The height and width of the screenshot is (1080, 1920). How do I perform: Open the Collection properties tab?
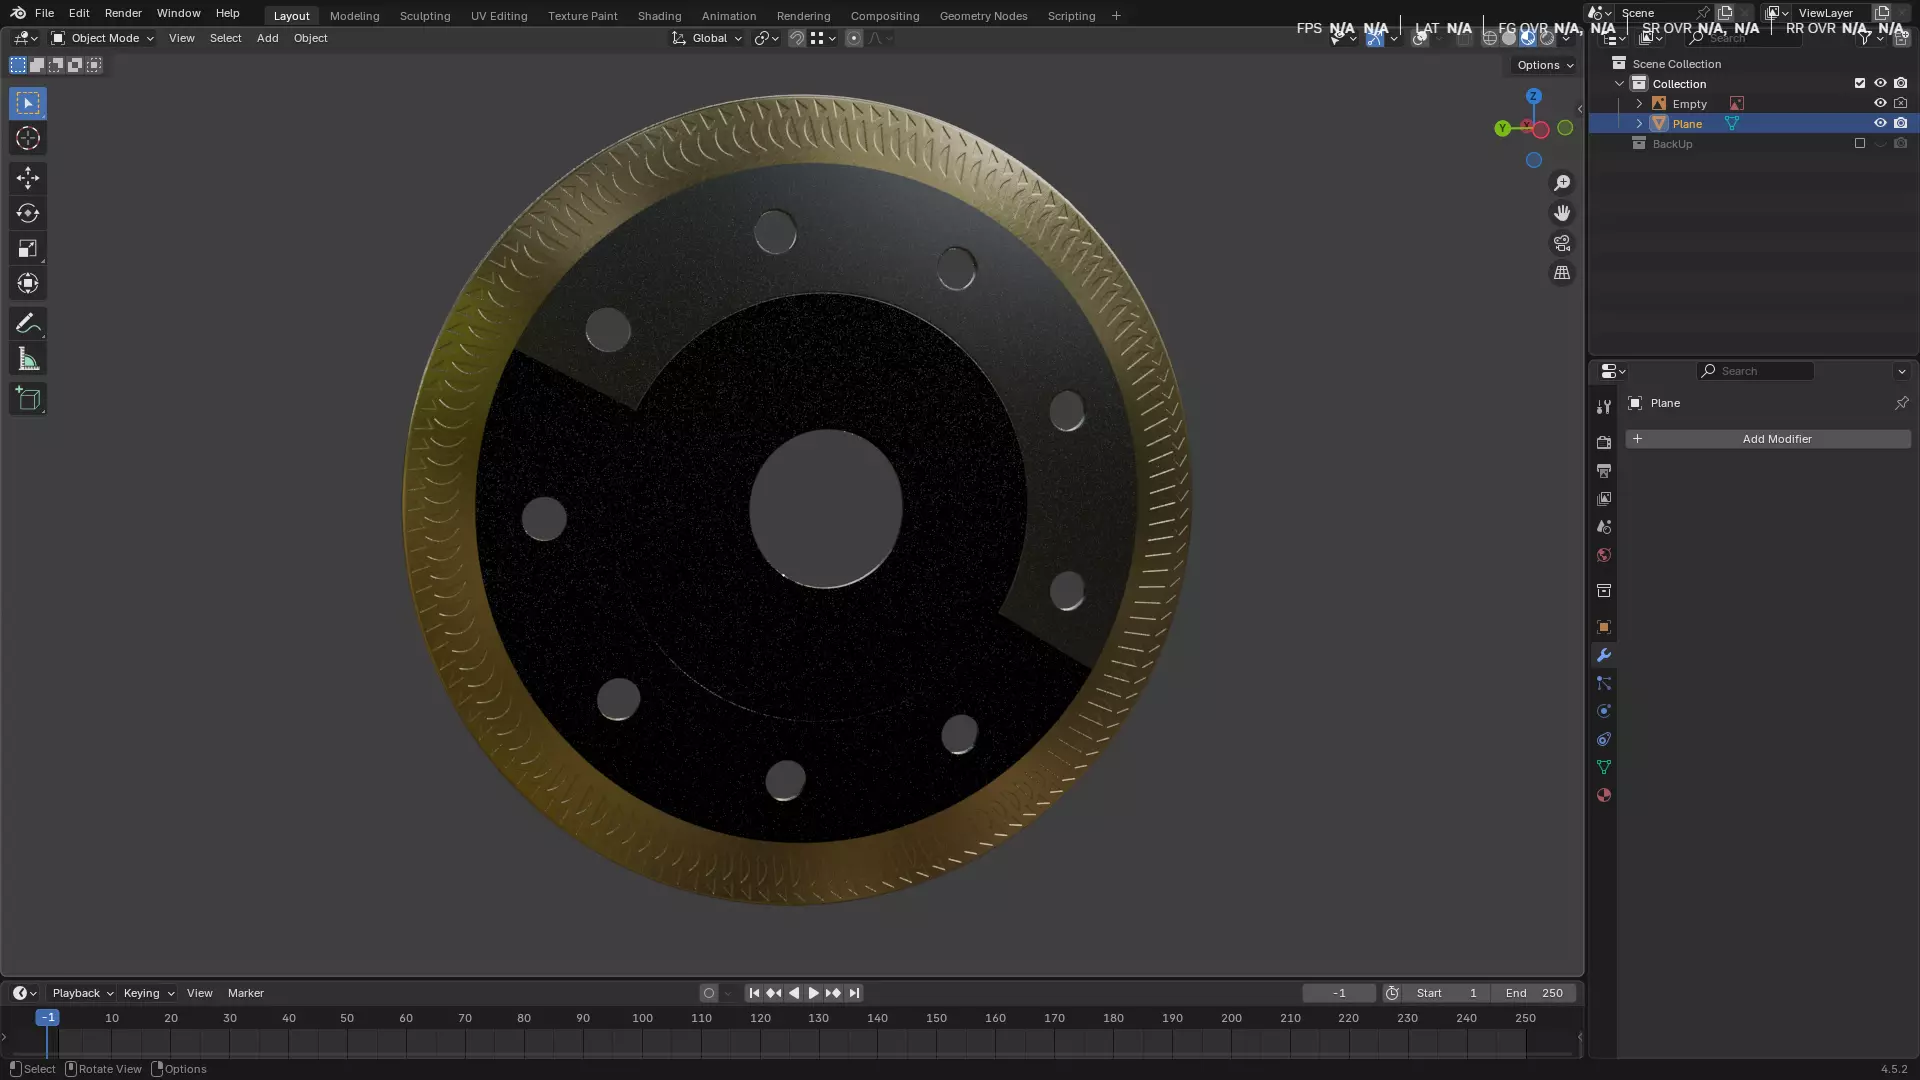[x=1604, y=591]
